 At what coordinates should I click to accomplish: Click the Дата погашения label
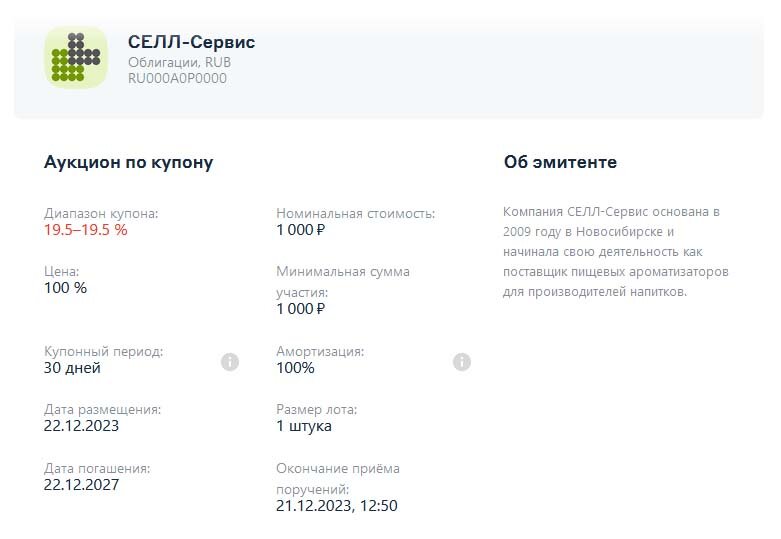[97, 468]
